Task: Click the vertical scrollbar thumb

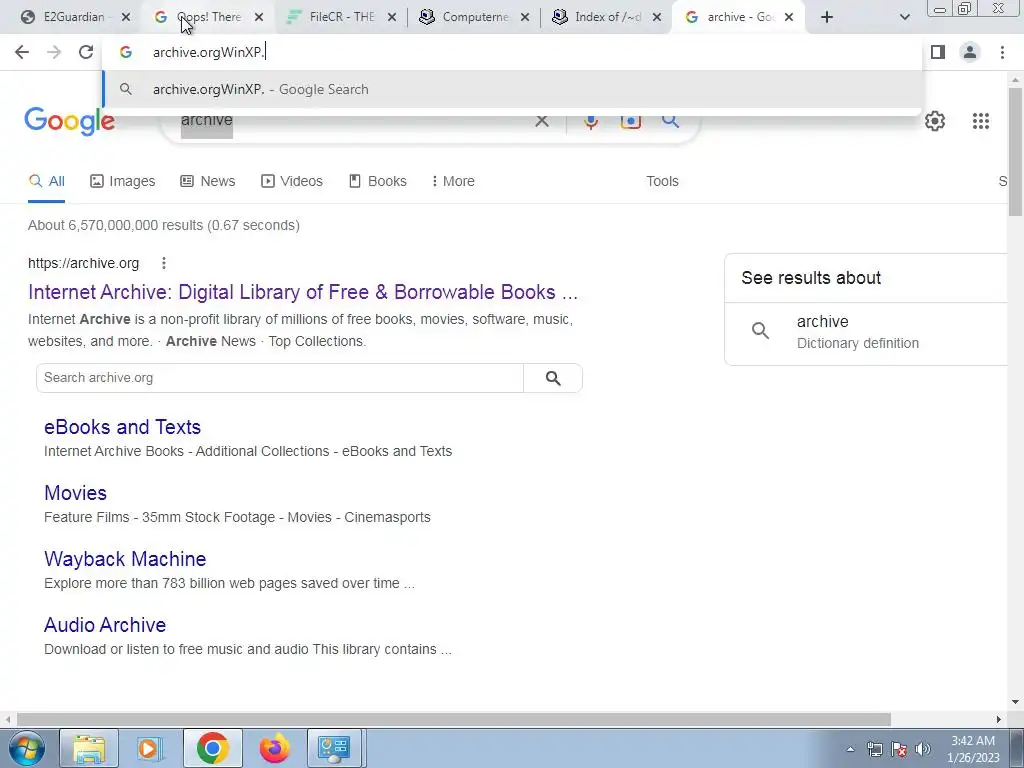Action: (x=1015, y=152)
